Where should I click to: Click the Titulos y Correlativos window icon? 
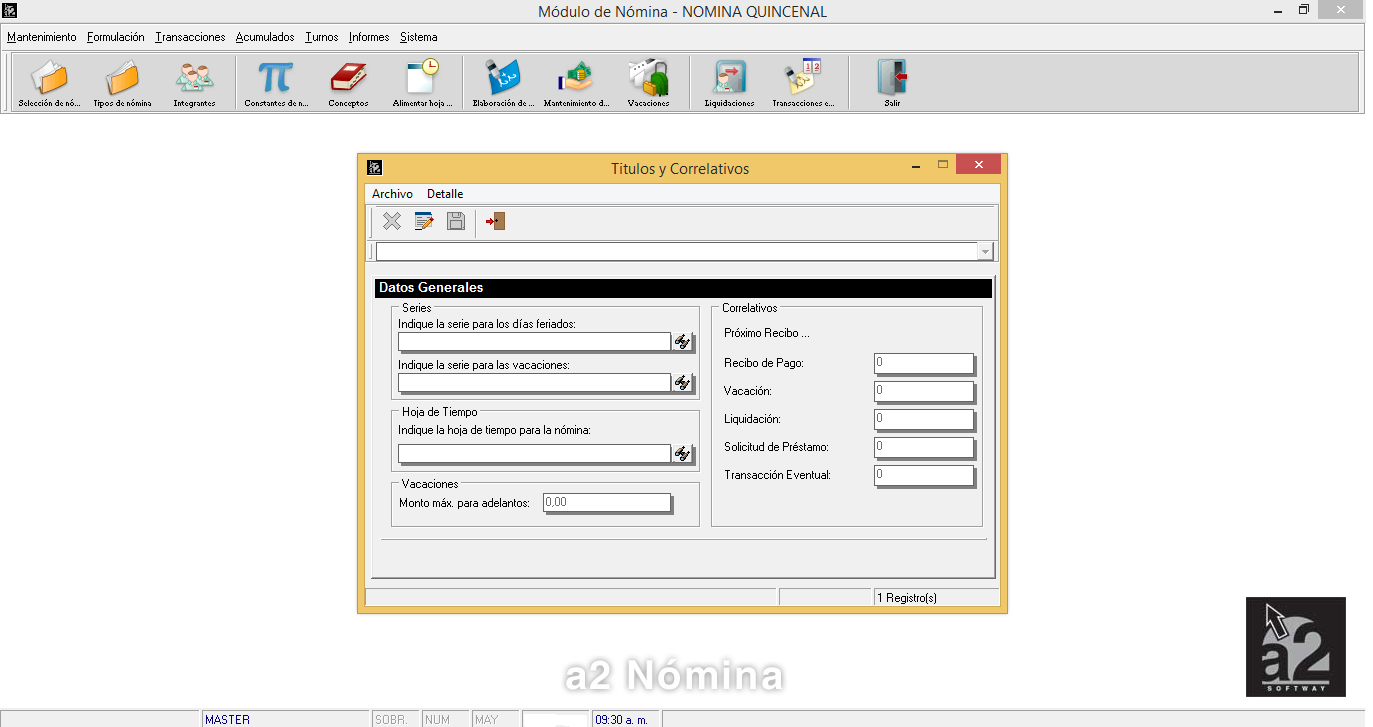click(375, 168)
